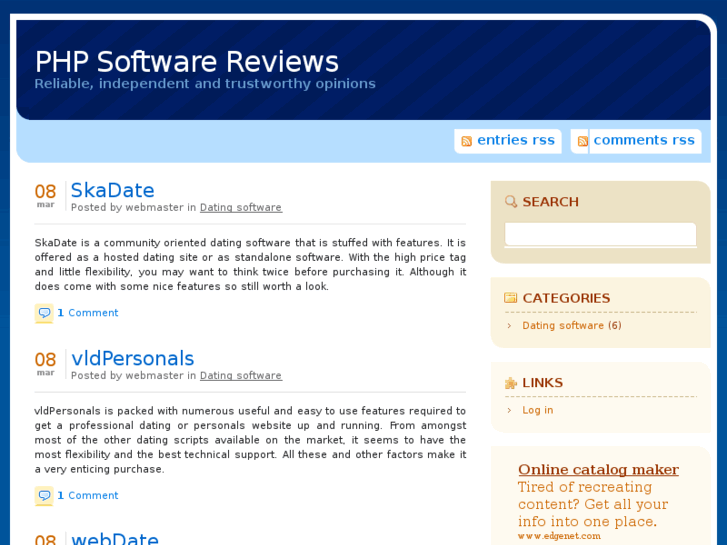This screenshot has width=727, height=545.
Task: Click the entries rss feed icon
Action: tap(466, 141)
